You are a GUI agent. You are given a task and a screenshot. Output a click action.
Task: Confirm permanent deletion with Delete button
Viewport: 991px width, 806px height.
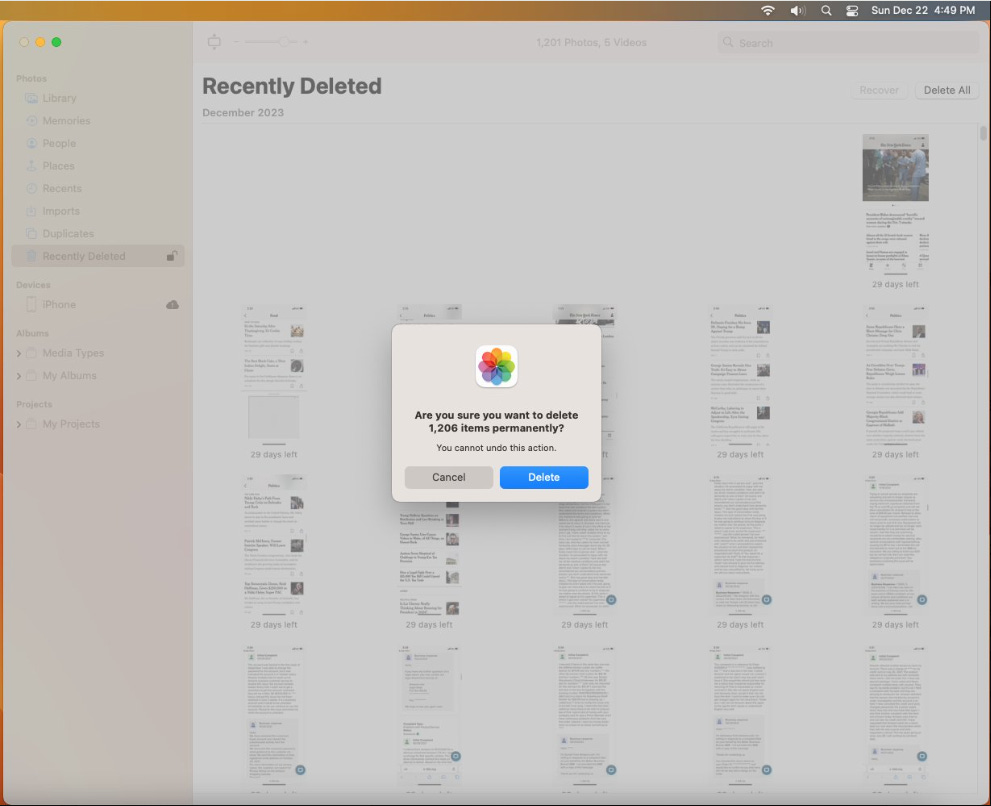click(x=544, y=477)
